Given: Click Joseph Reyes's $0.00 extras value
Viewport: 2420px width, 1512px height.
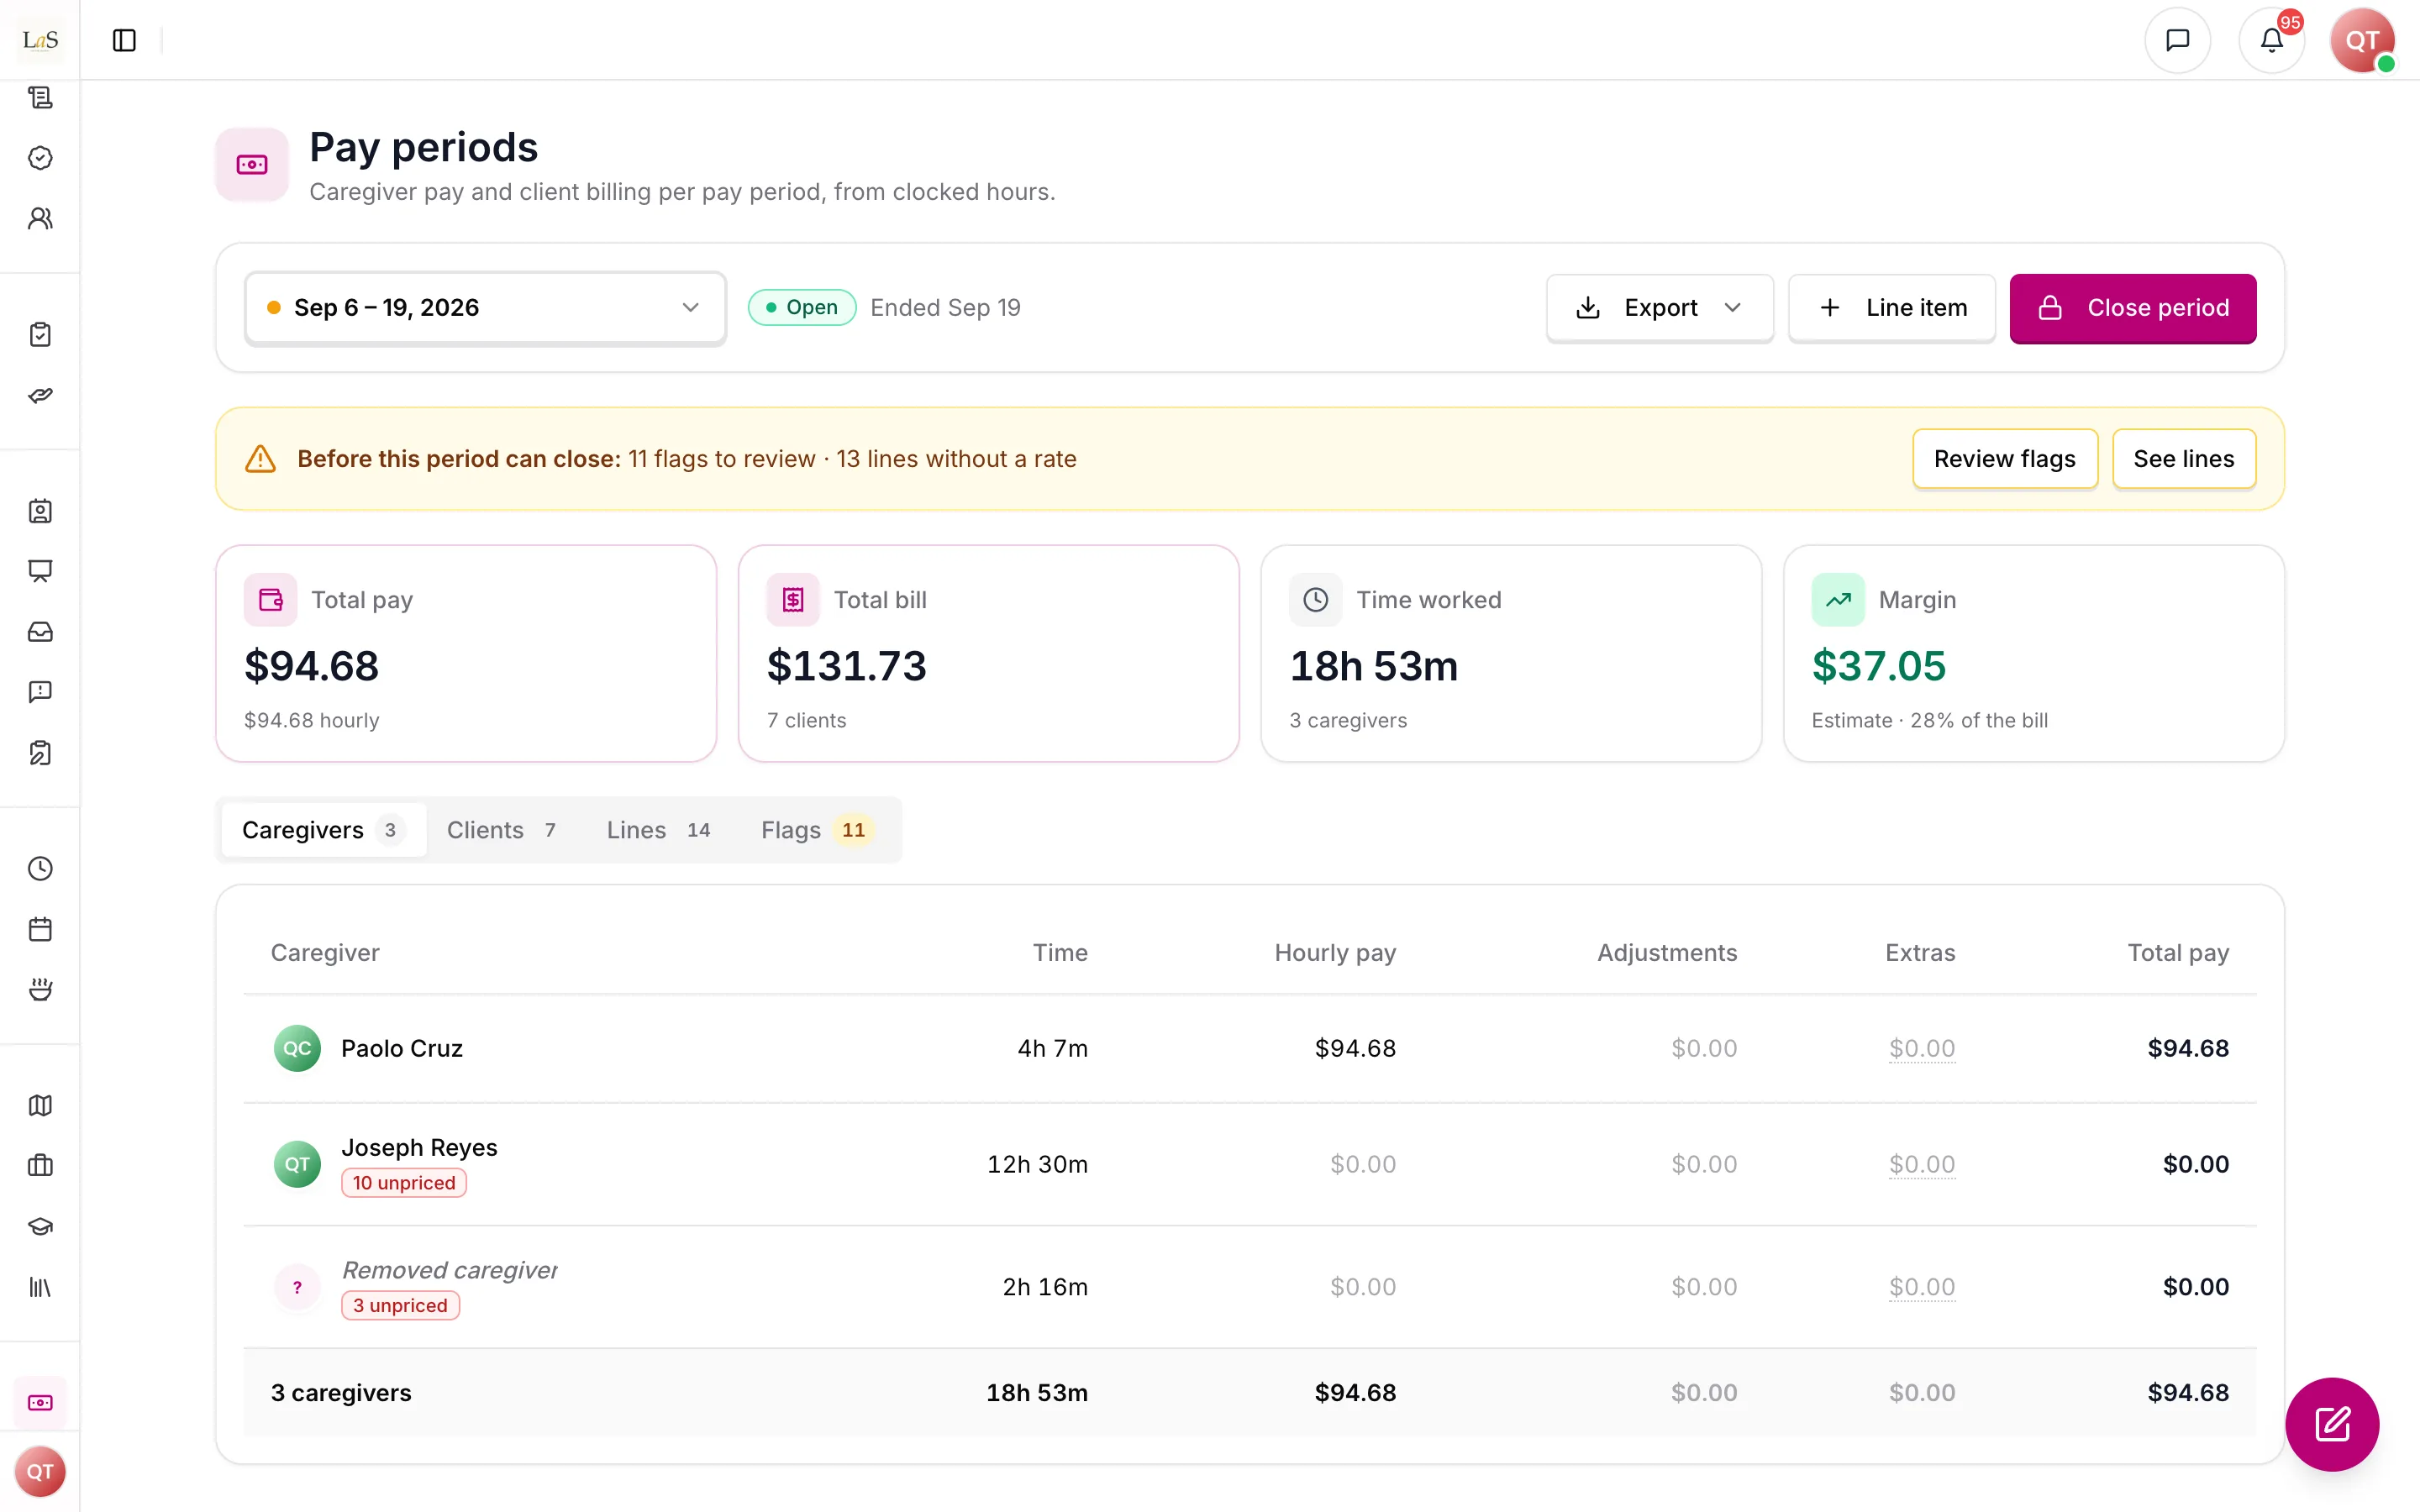Looking at the screenshot, I should coord(1922,1164).
